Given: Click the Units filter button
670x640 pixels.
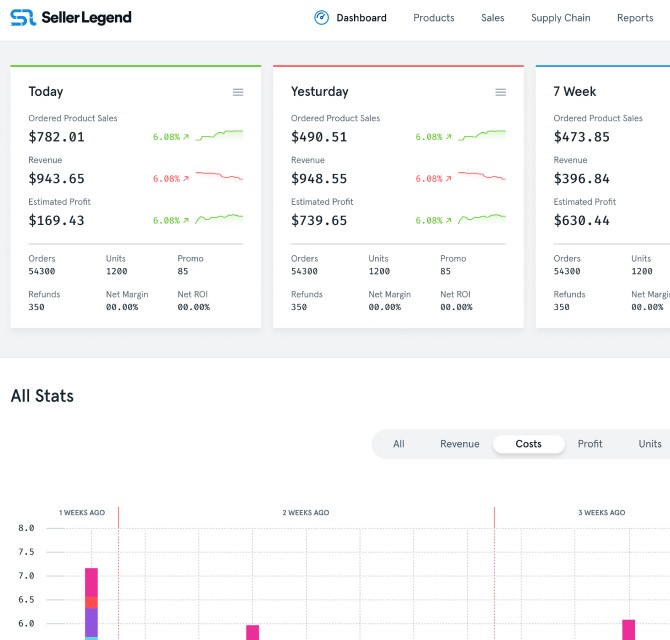Looking at the screenshot, I should coord(650,444).
